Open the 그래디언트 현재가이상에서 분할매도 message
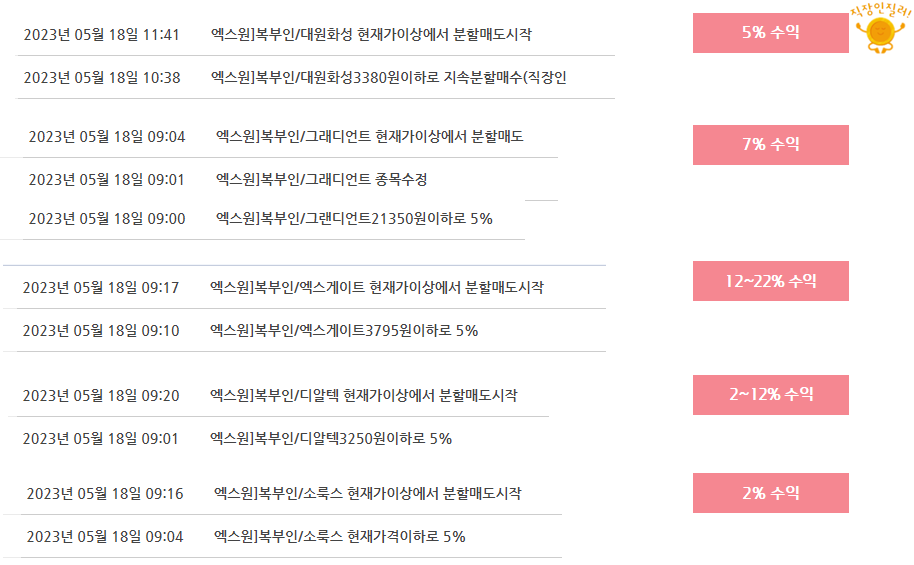The image size is (914, 565). click(370, 136)
